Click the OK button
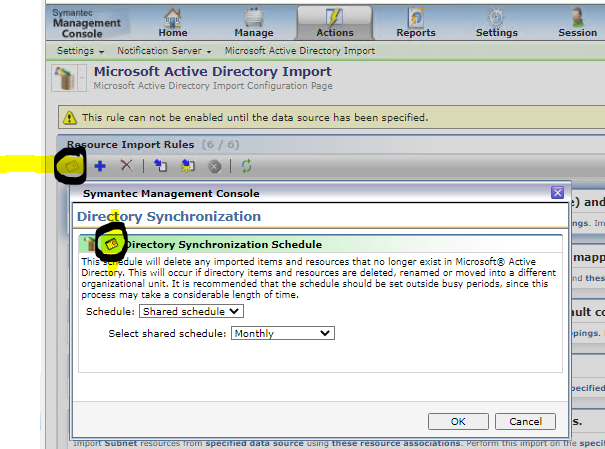Screen dimensions: 605x449 [x=458, y=421]
